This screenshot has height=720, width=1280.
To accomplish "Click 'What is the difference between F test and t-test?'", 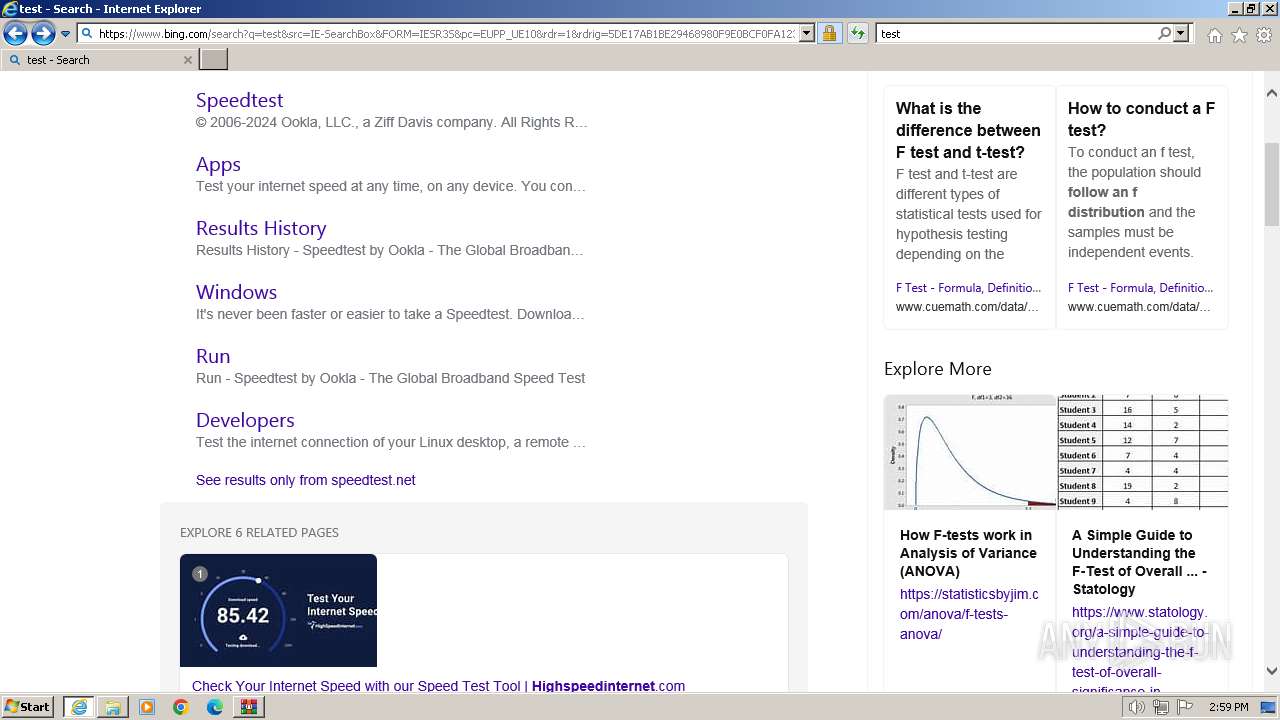I will click(968, 130).
